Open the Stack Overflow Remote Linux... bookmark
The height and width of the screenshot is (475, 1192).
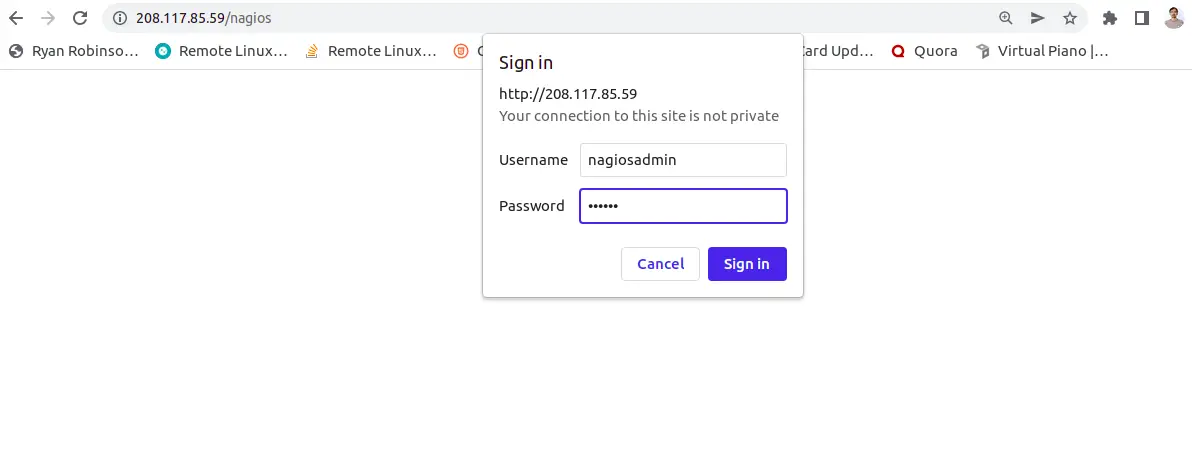coord(370,51)
